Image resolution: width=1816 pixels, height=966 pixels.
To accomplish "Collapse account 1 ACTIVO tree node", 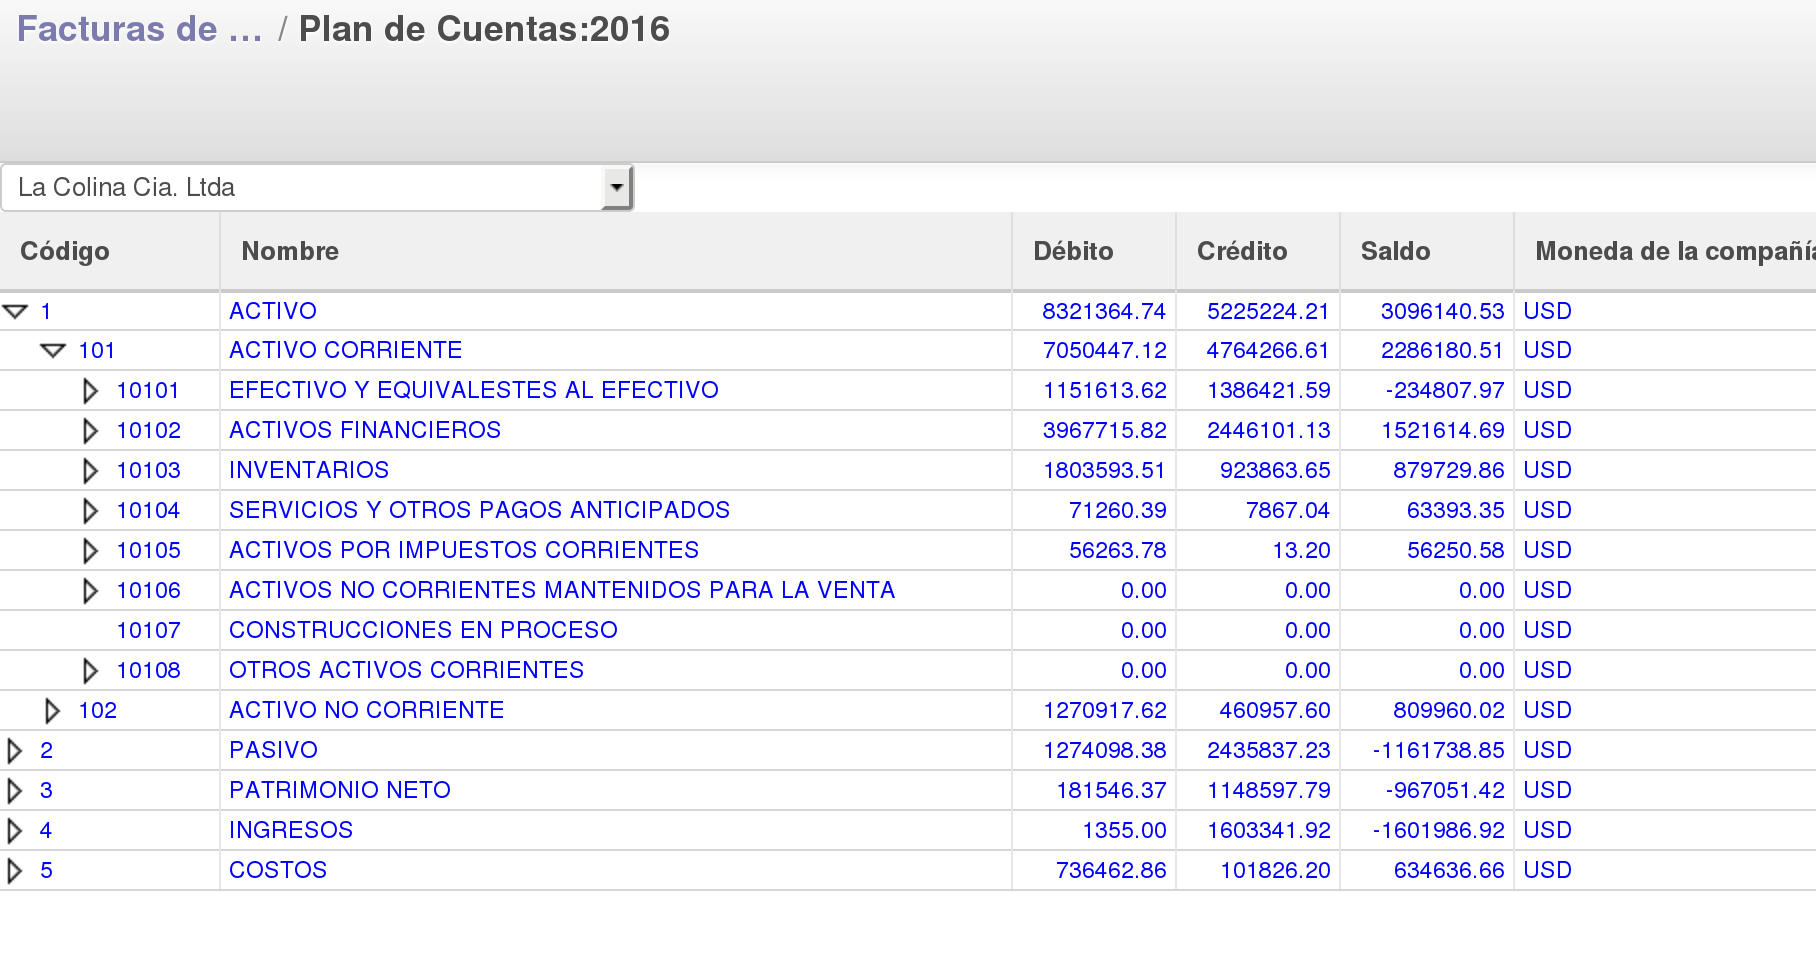I will tap(15, 311).
